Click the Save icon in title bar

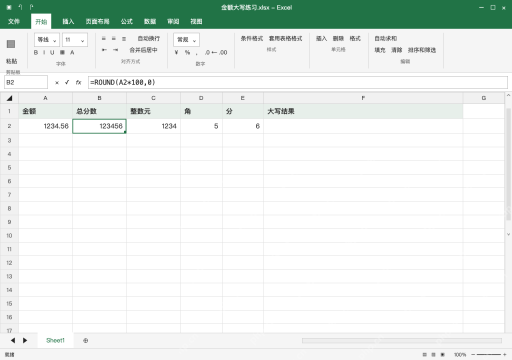[x=9, y=7]
